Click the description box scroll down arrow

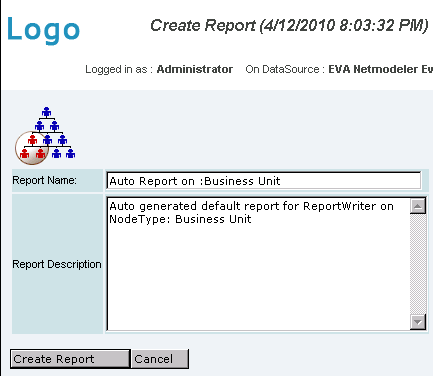(418, 322)
